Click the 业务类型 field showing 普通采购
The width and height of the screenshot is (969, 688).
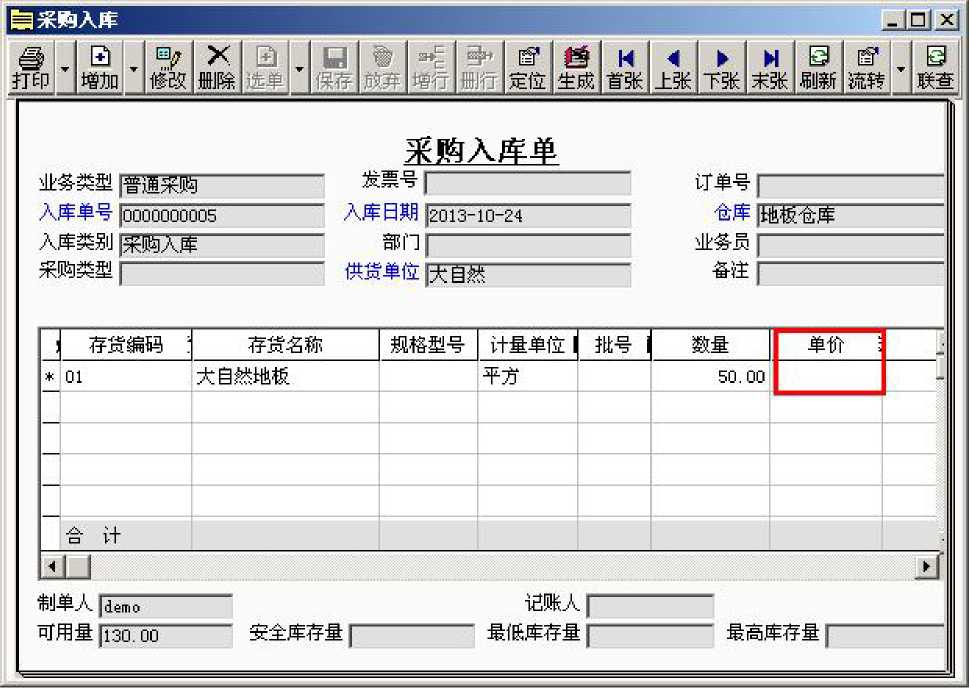pos(222,185)
